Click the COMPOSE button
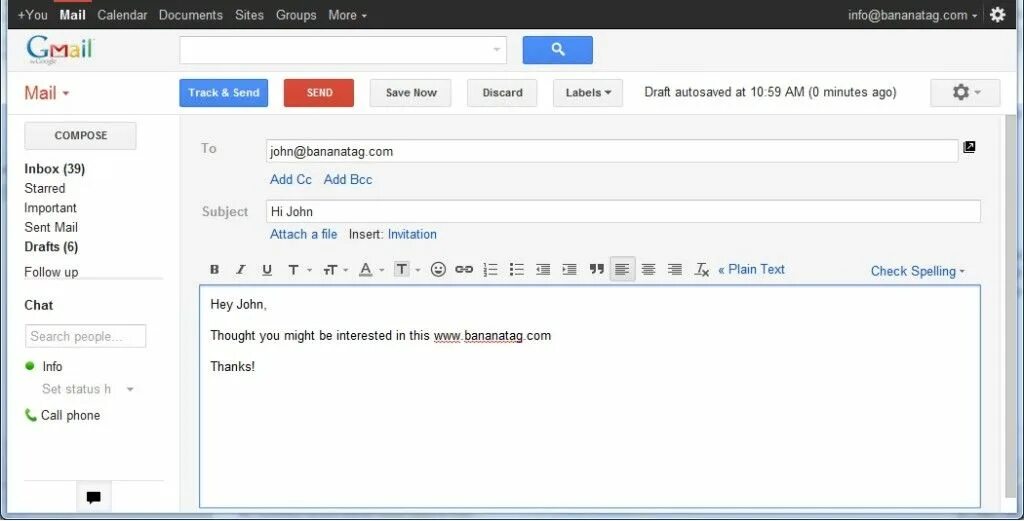 (x=80, y=136)
